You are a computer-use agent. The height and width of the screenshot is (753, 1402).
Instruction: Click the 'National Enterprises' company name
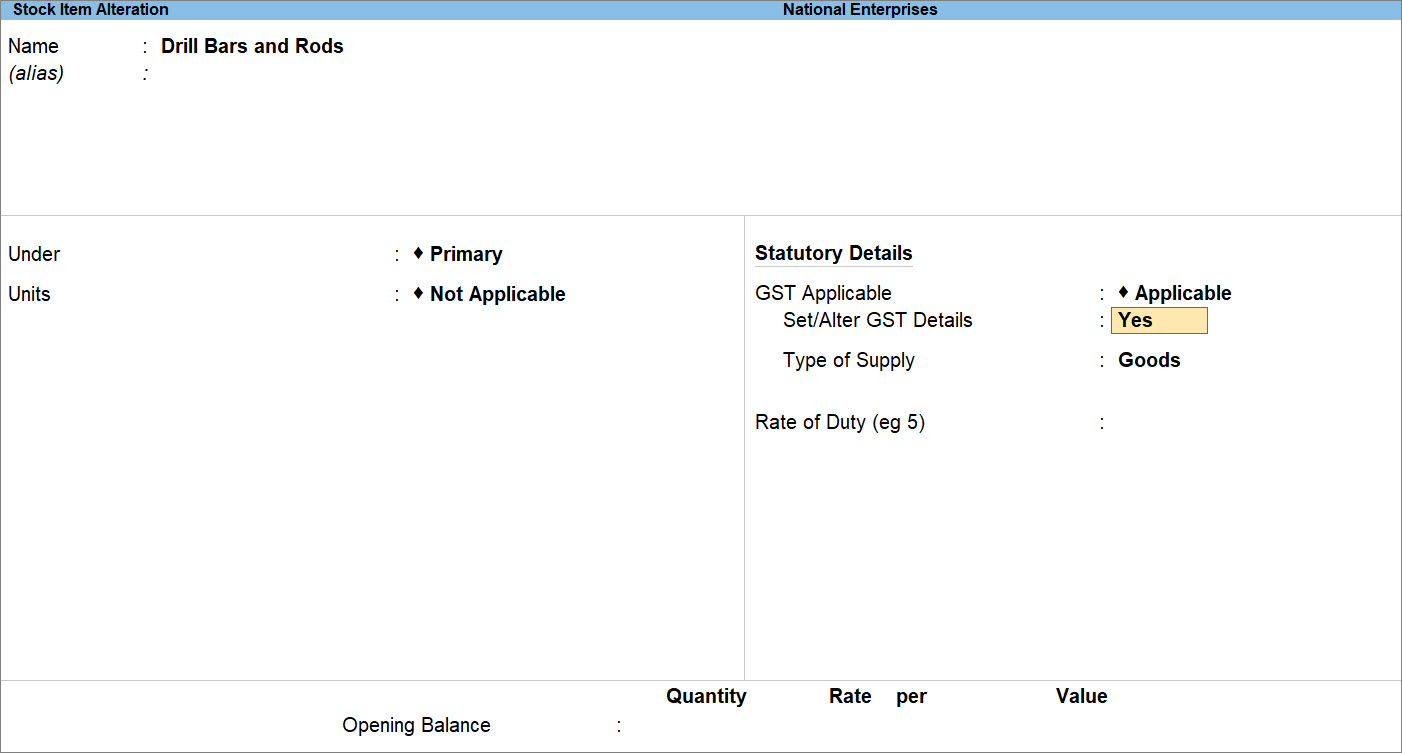click(x=860, y=10)
